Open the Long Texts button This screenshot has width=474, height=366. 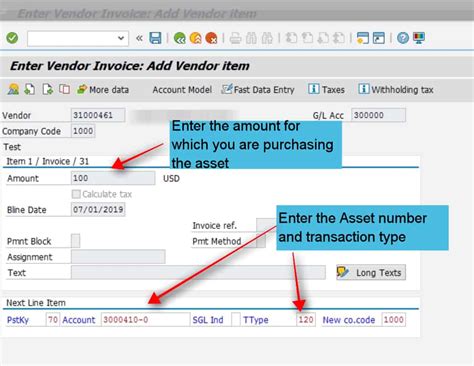click(371, 272)
